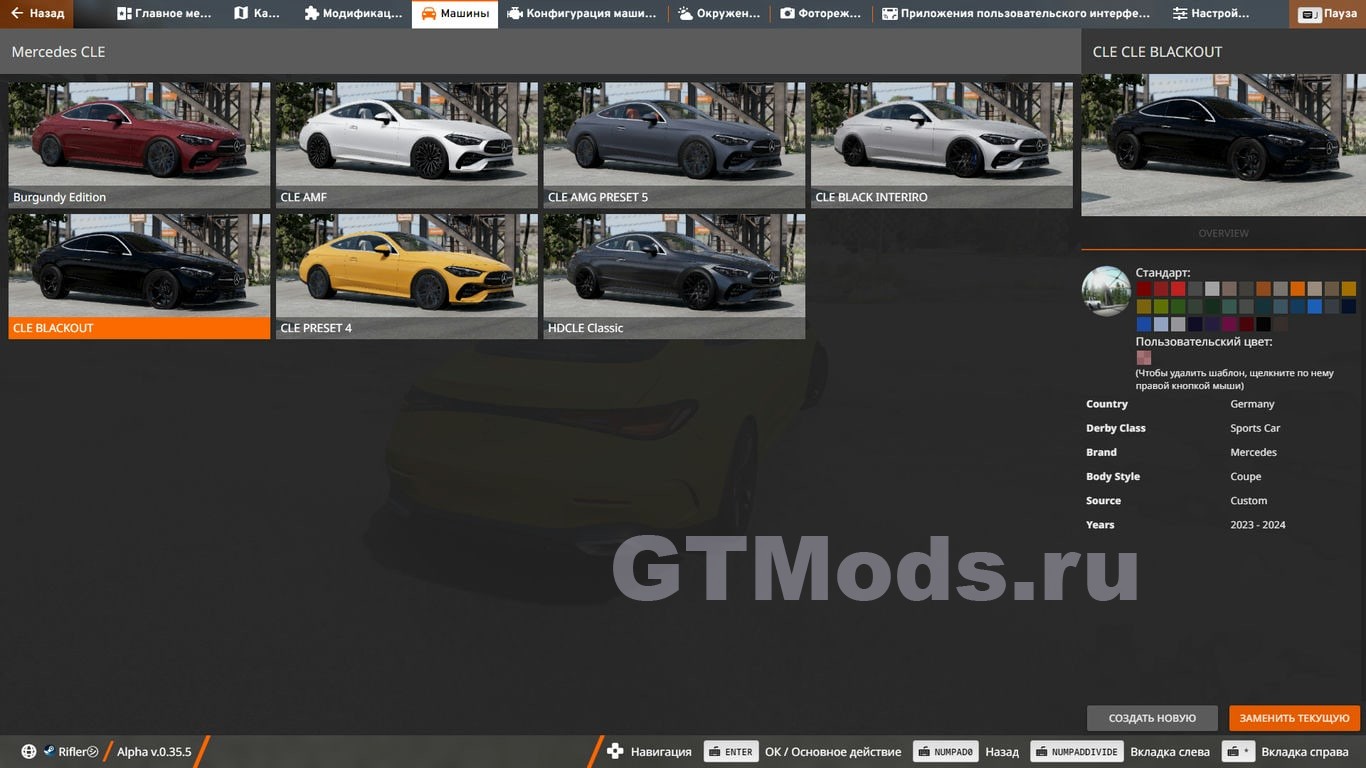1366x768 pixels.
Task: Click the Навигация d-pad icon
Action: (x=615, y=752)
